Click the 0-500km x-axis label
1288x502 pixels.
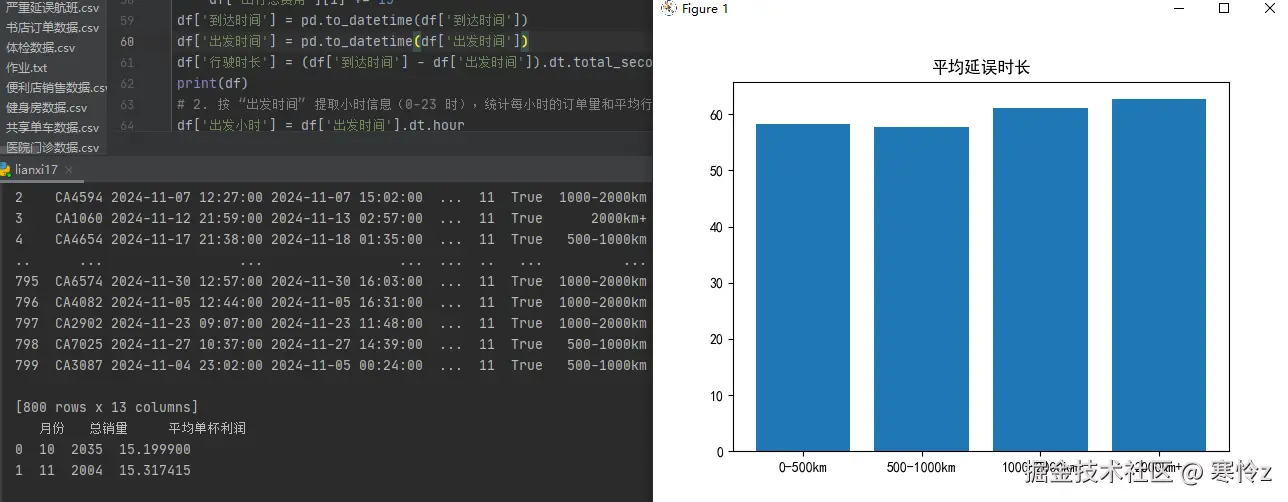803,467
